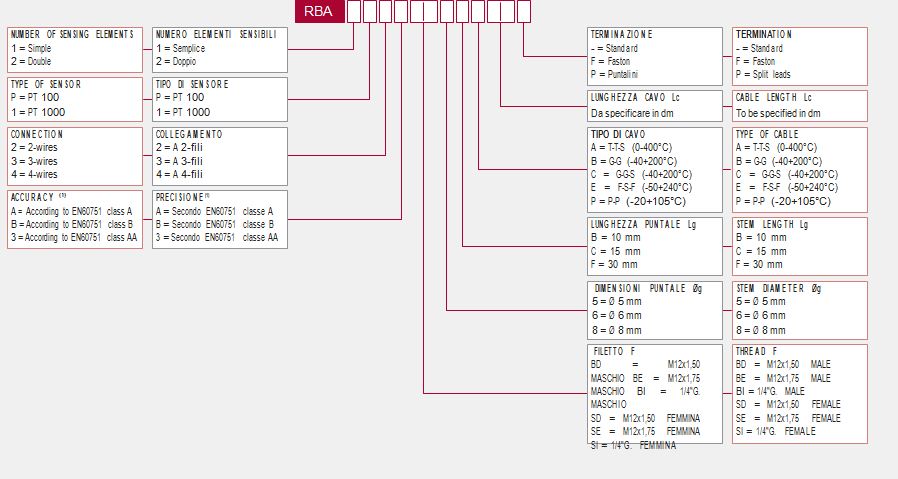Viewport: 898px width, 479px height.
Task: Click the English CONNECTION options box
Action: 75,155
